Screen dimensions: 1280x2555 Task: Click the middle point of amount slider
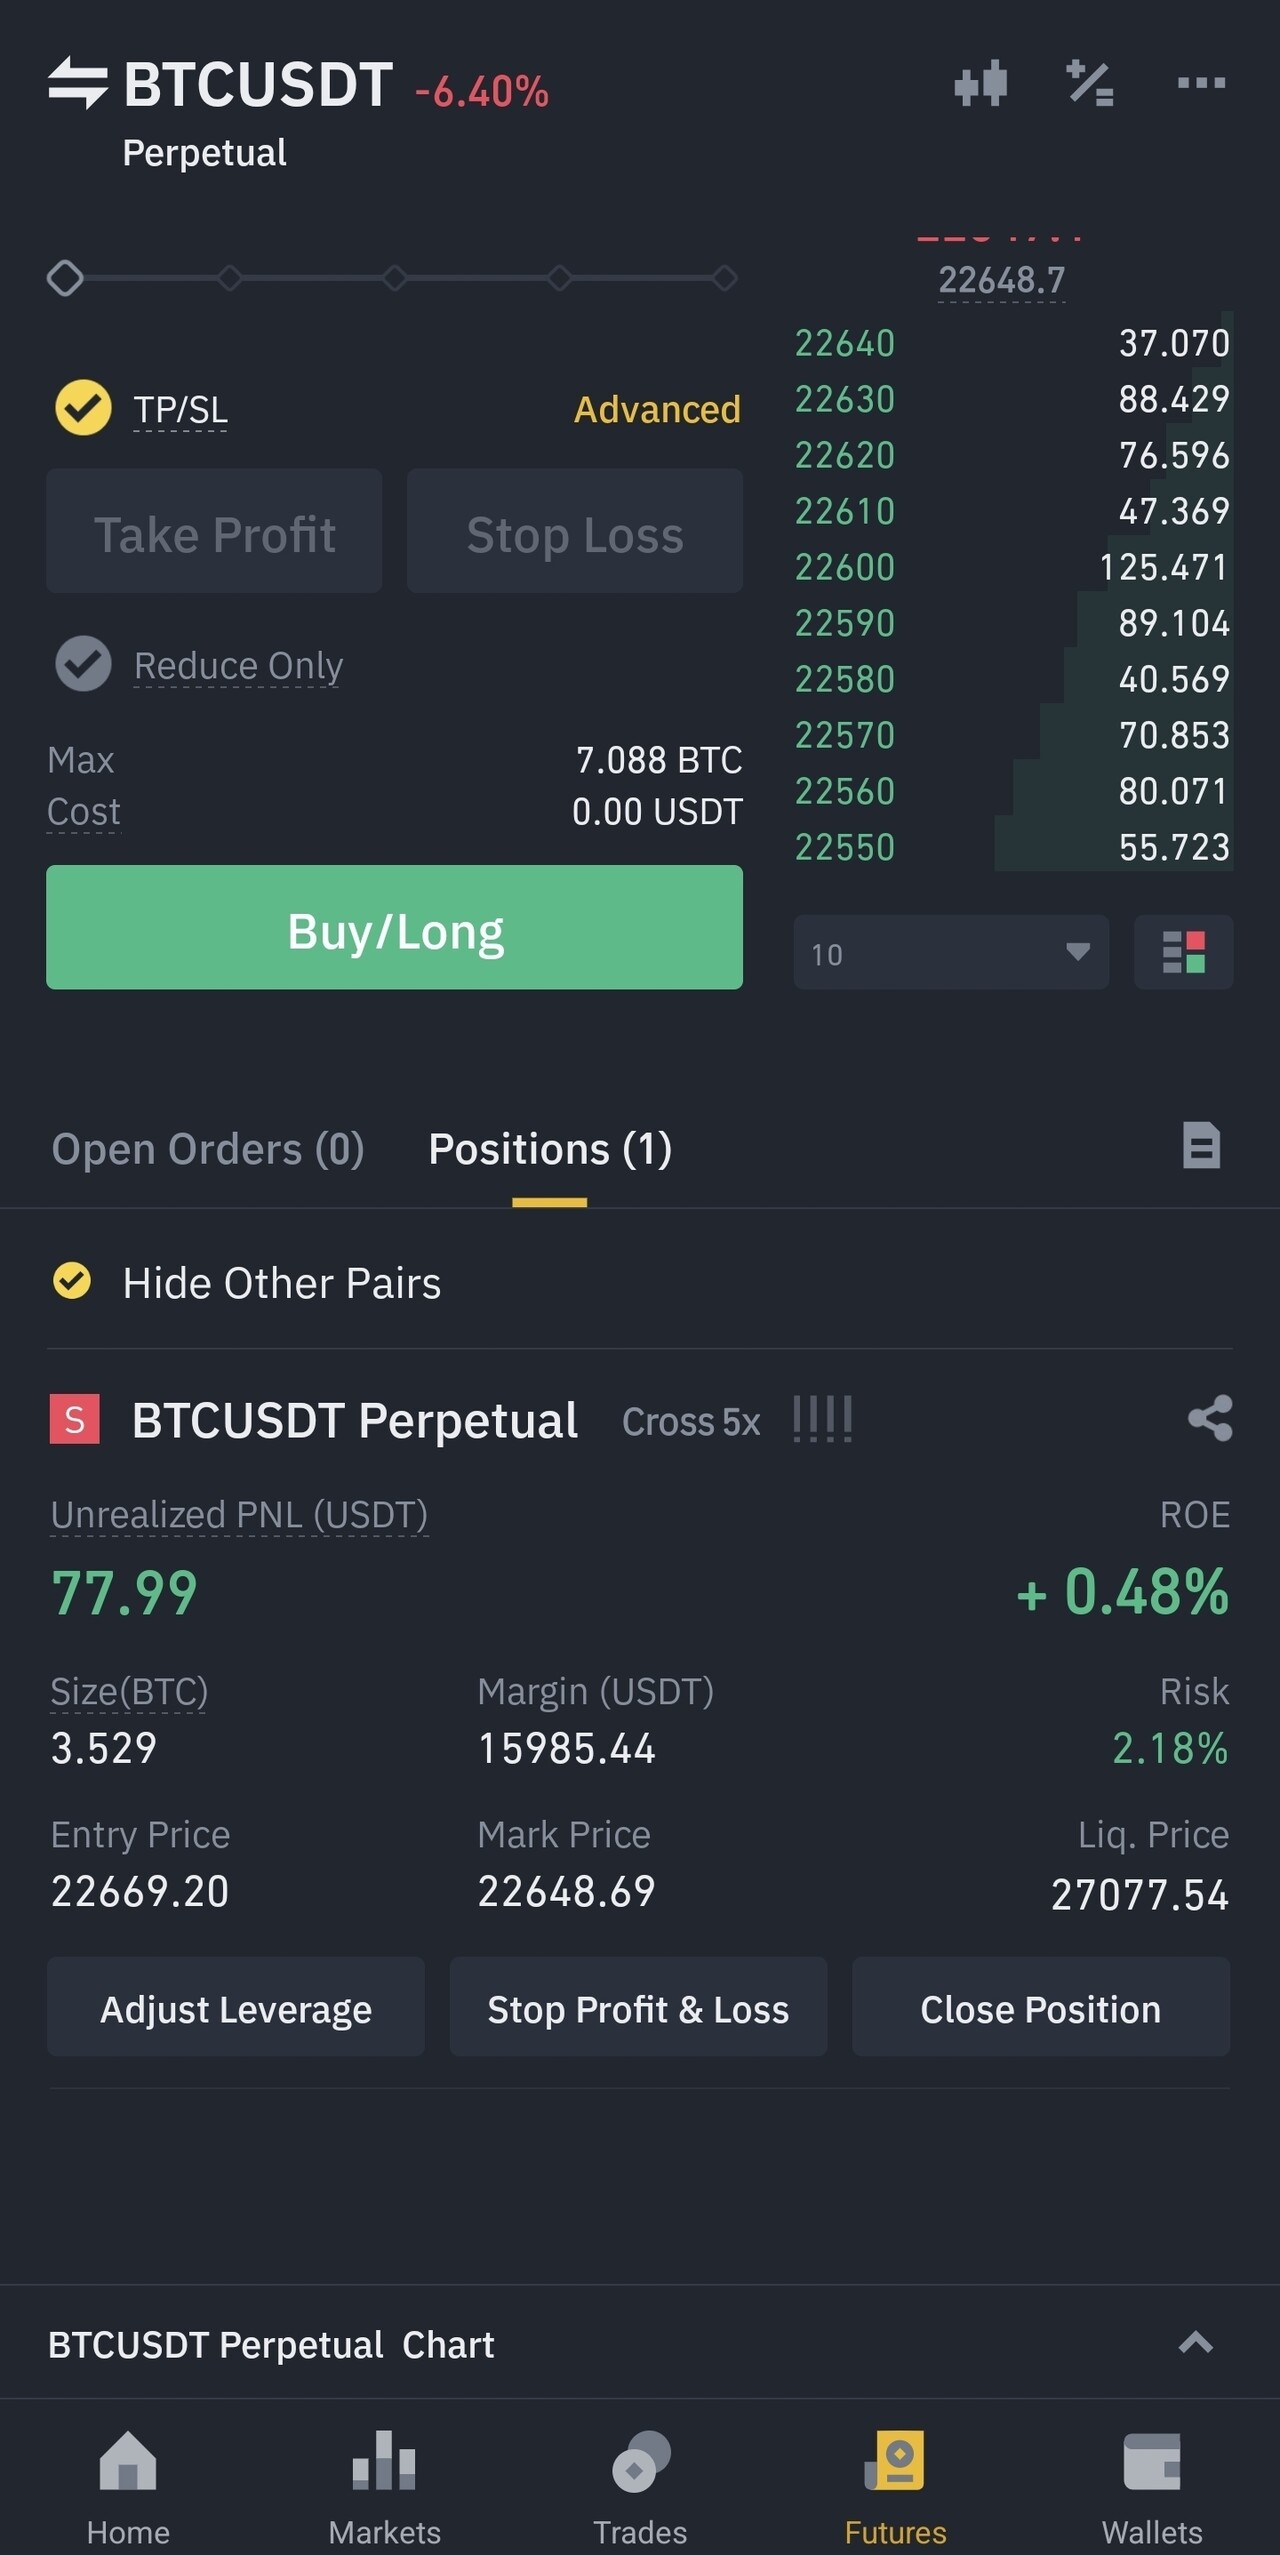[394, 278]
